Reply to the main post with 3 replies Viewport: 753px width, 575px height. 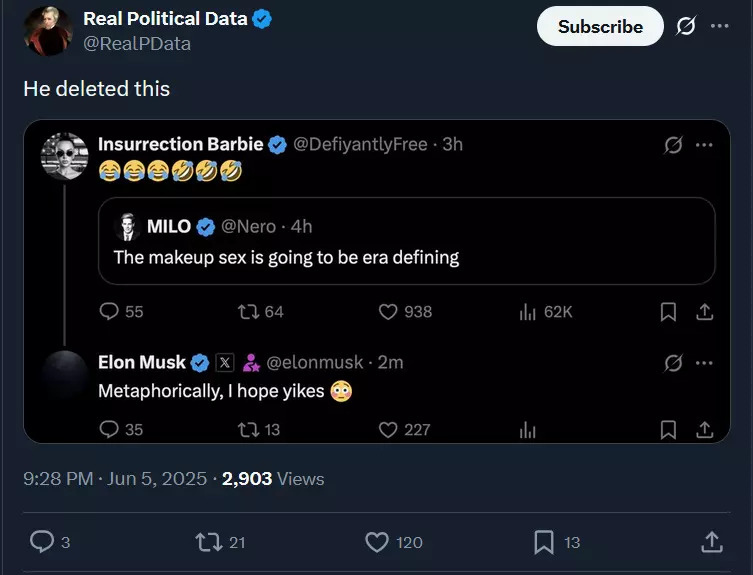[x=42, y=542]
